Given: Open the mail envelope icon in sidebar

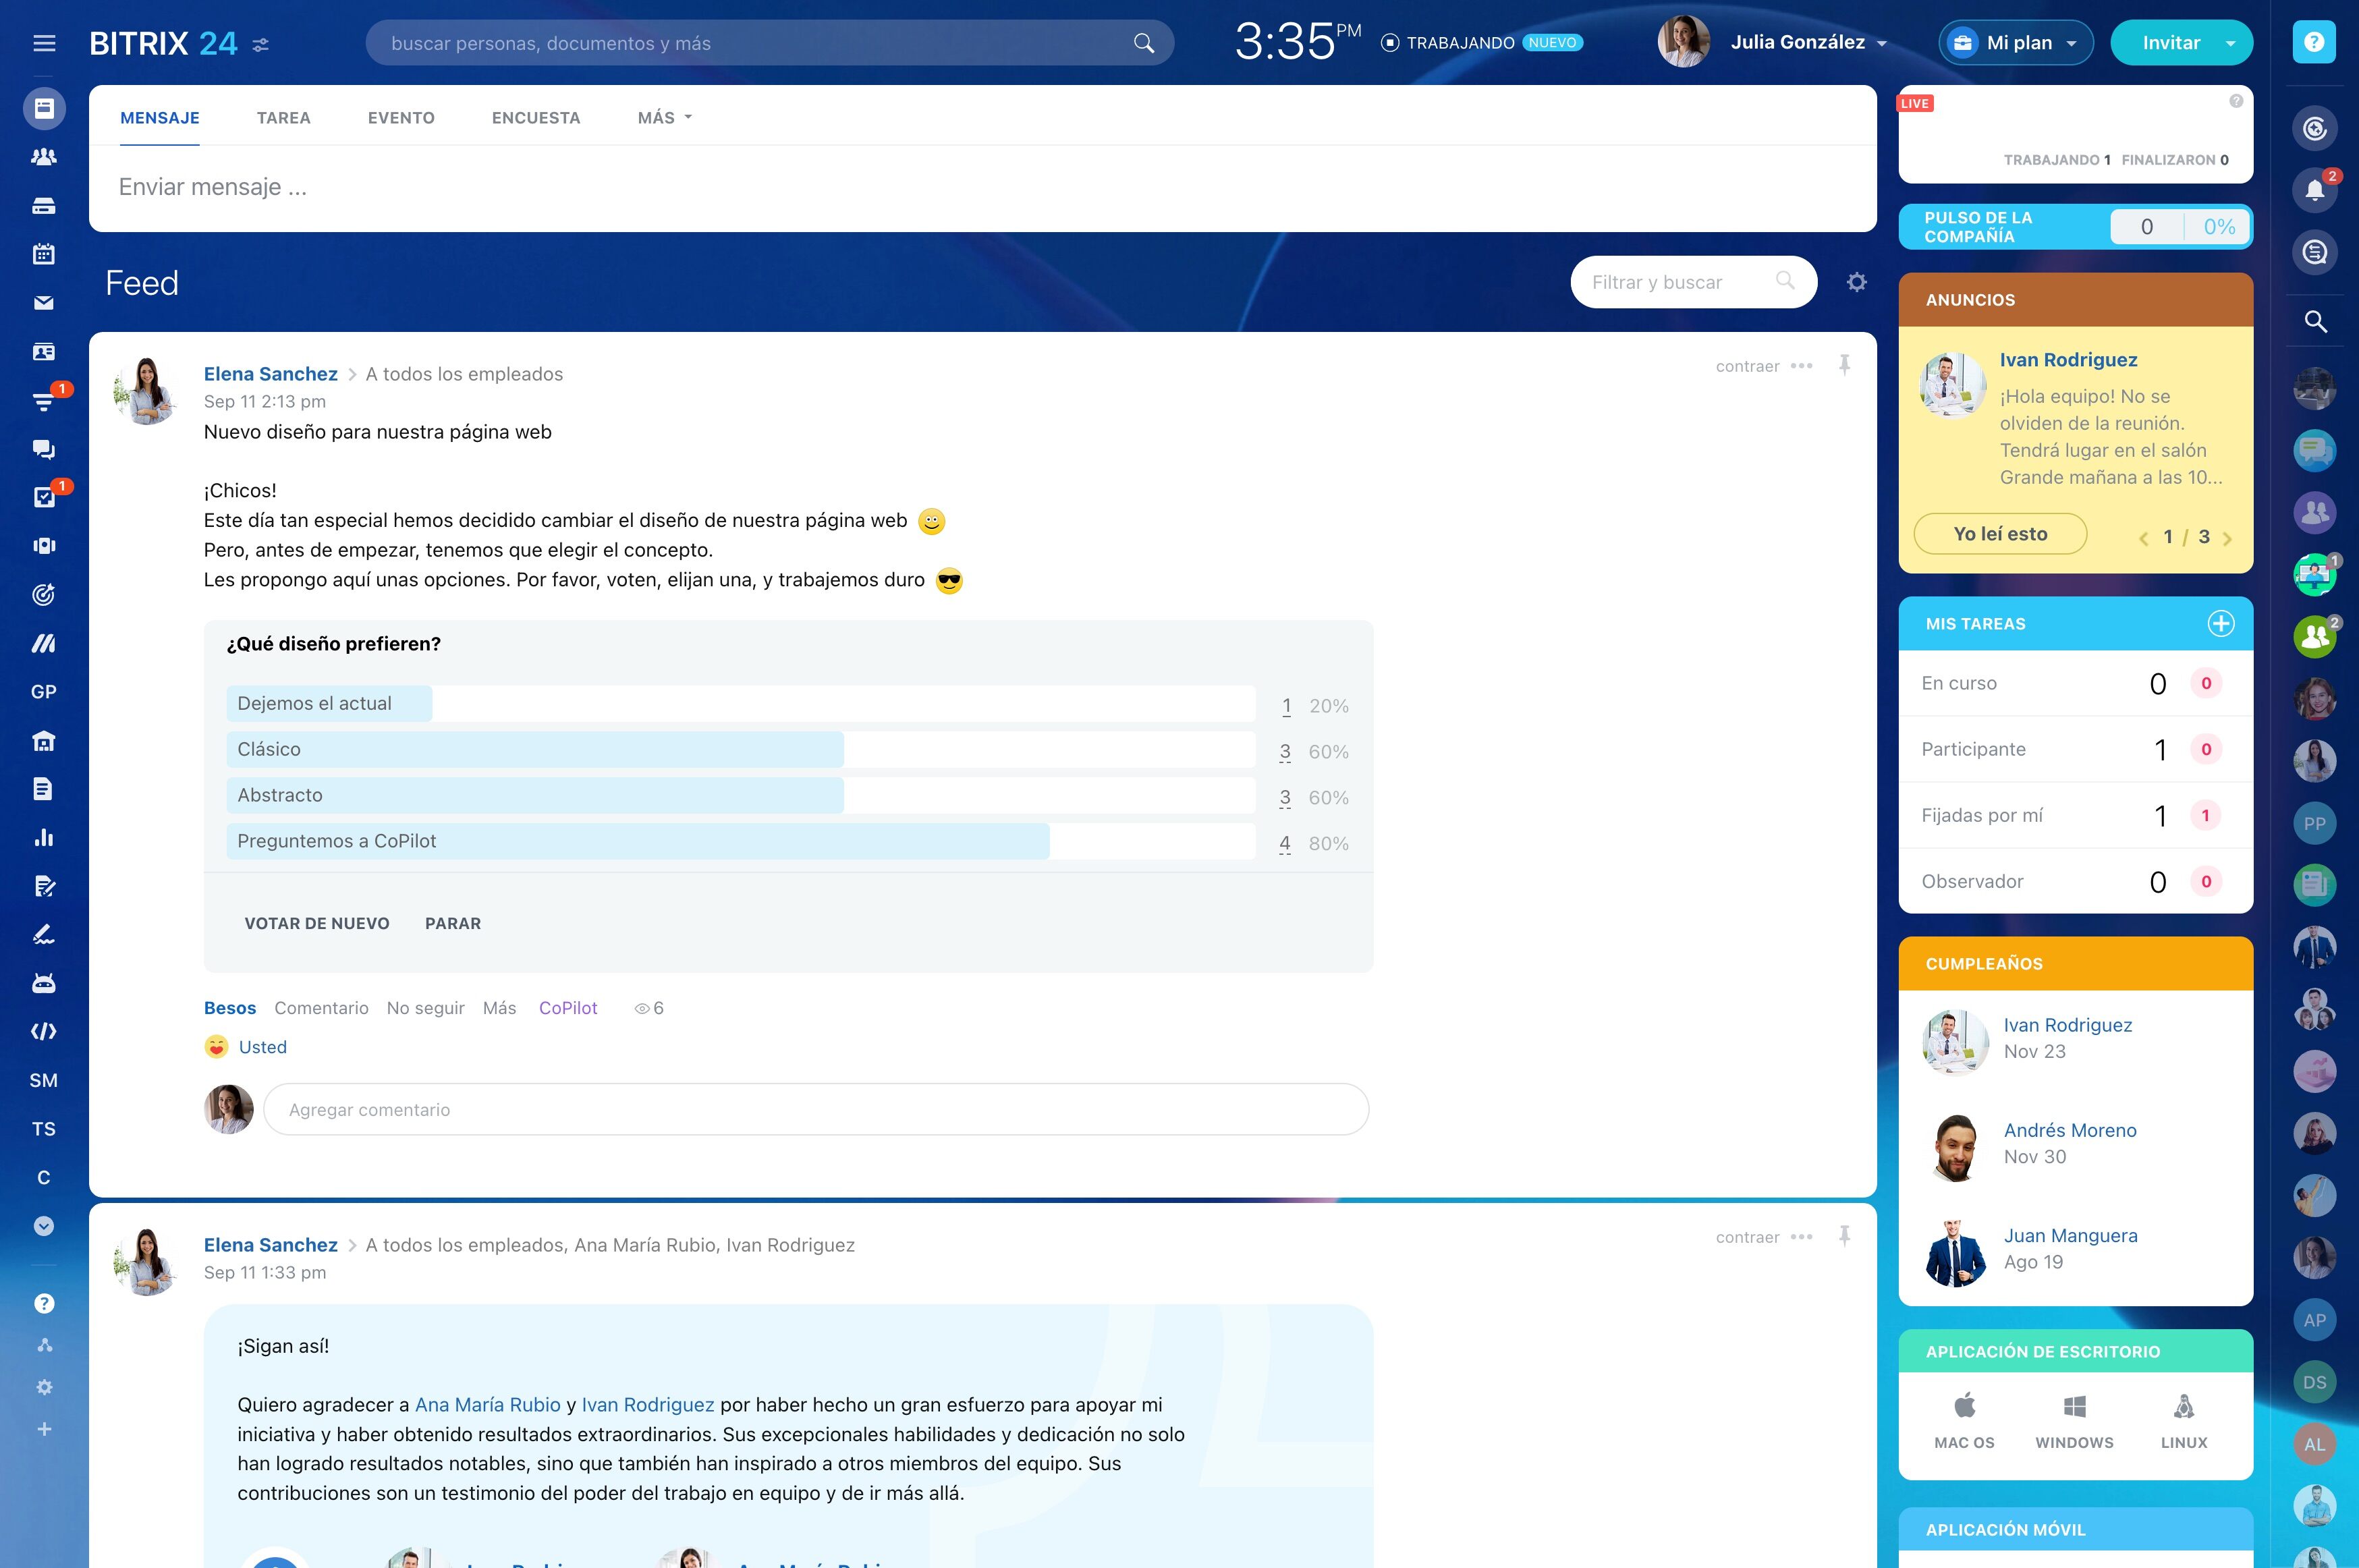Looking at the screenshot, I should click(x=43, y=303).
